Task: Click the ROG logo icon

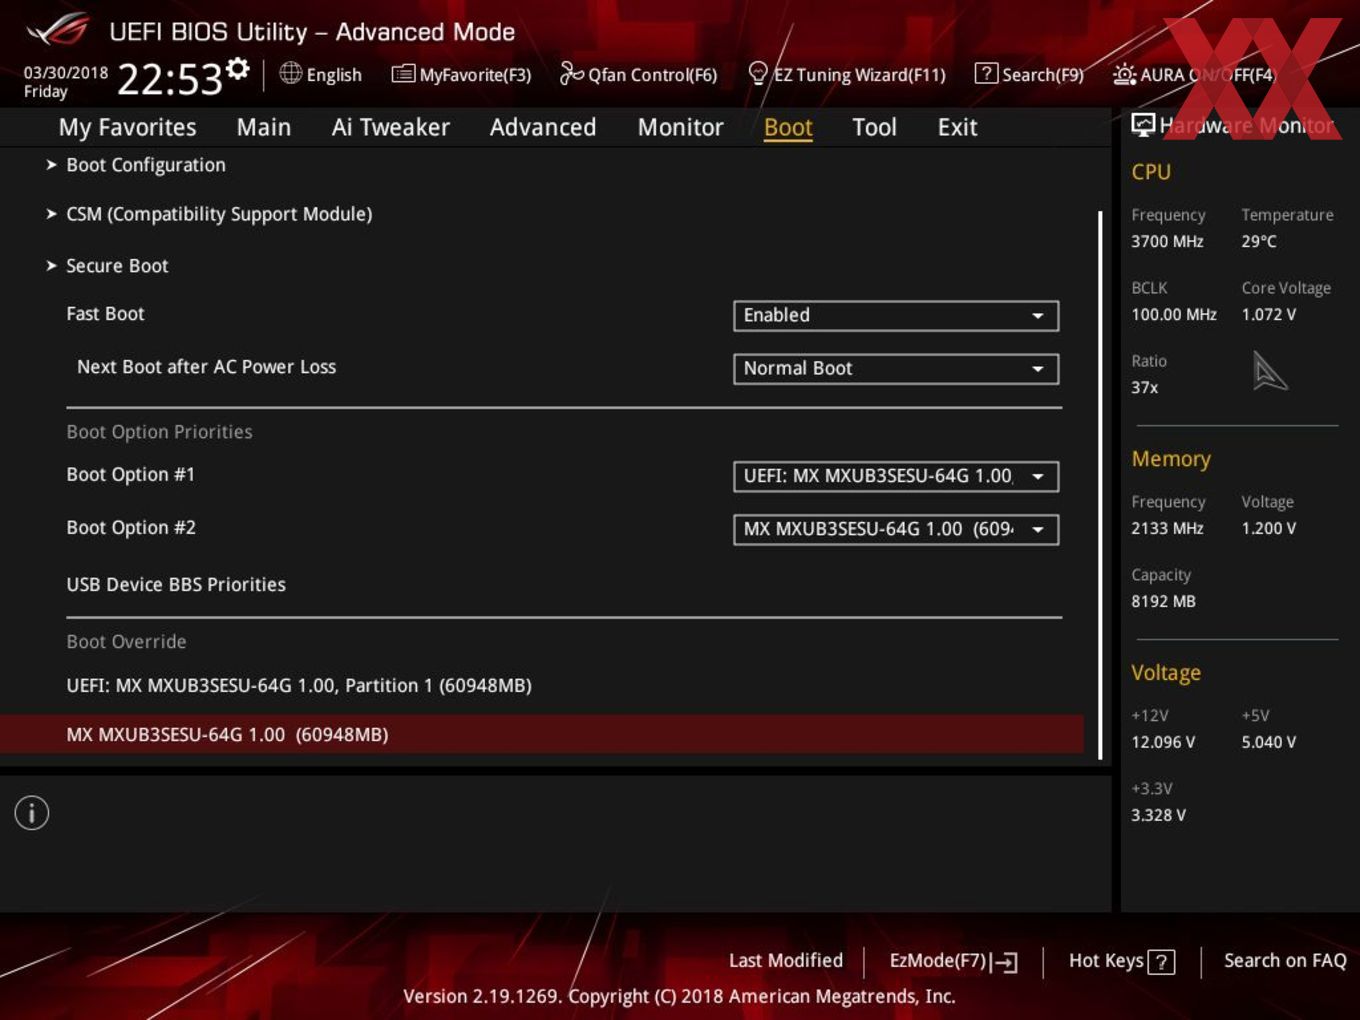Action: point(58,30)
